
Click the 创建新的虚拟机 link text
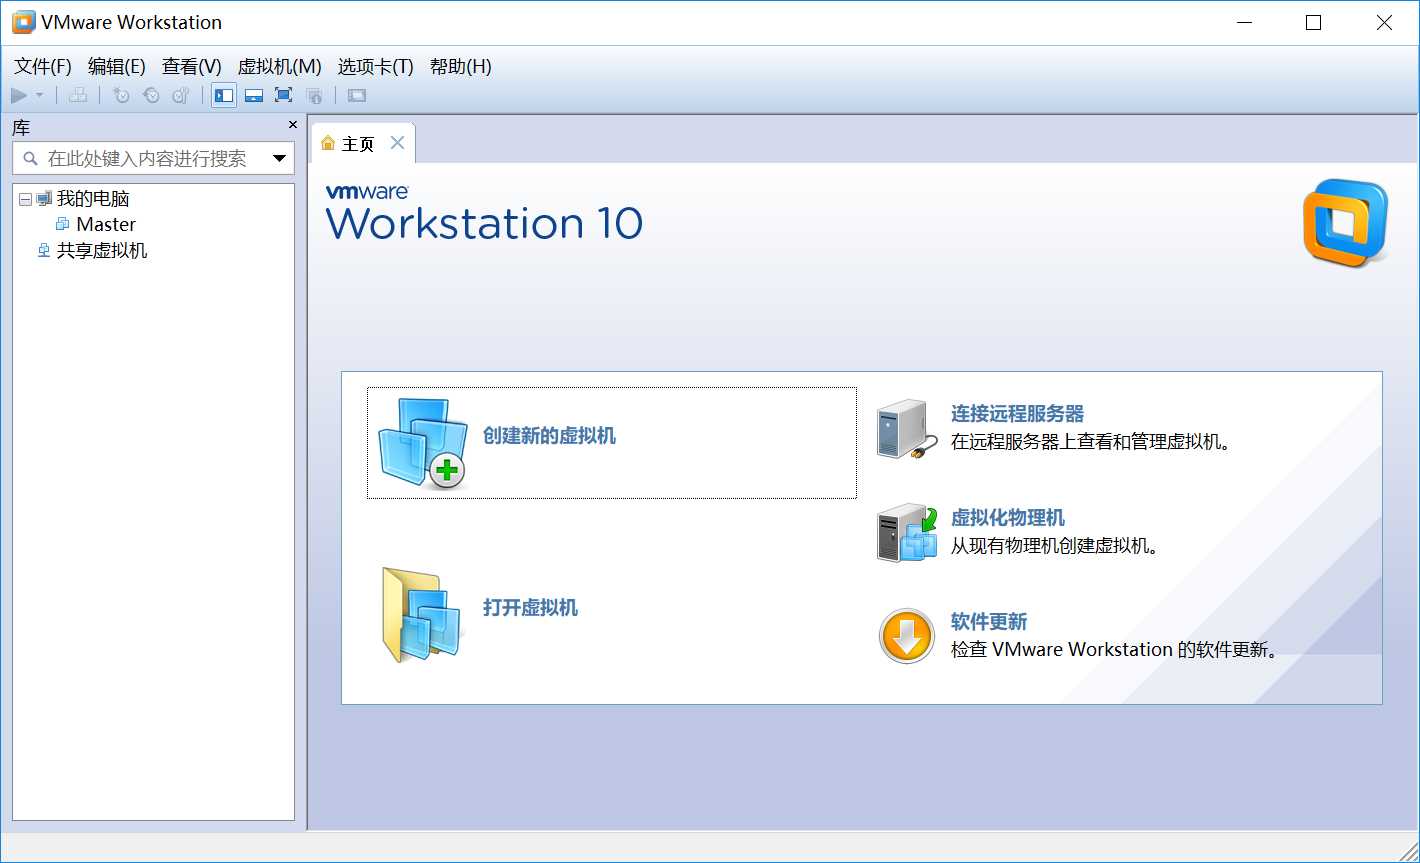click(x=549, y=436)
